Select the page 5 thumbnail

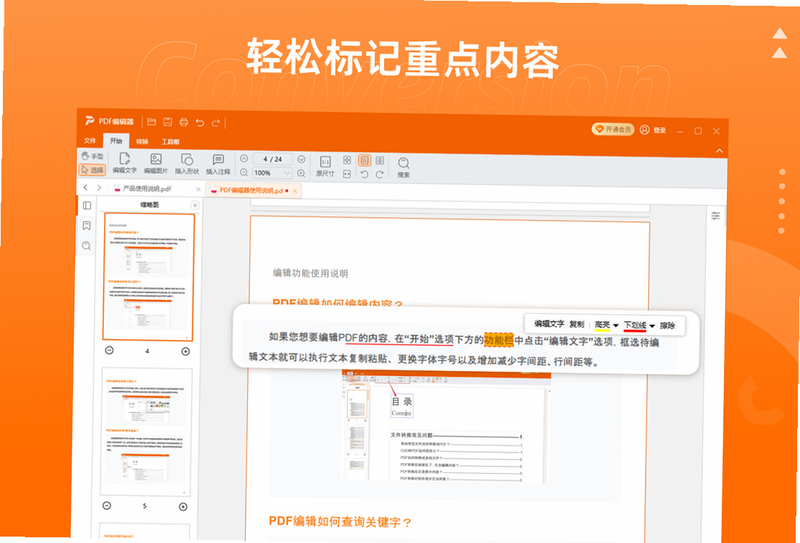click(146, 432)
